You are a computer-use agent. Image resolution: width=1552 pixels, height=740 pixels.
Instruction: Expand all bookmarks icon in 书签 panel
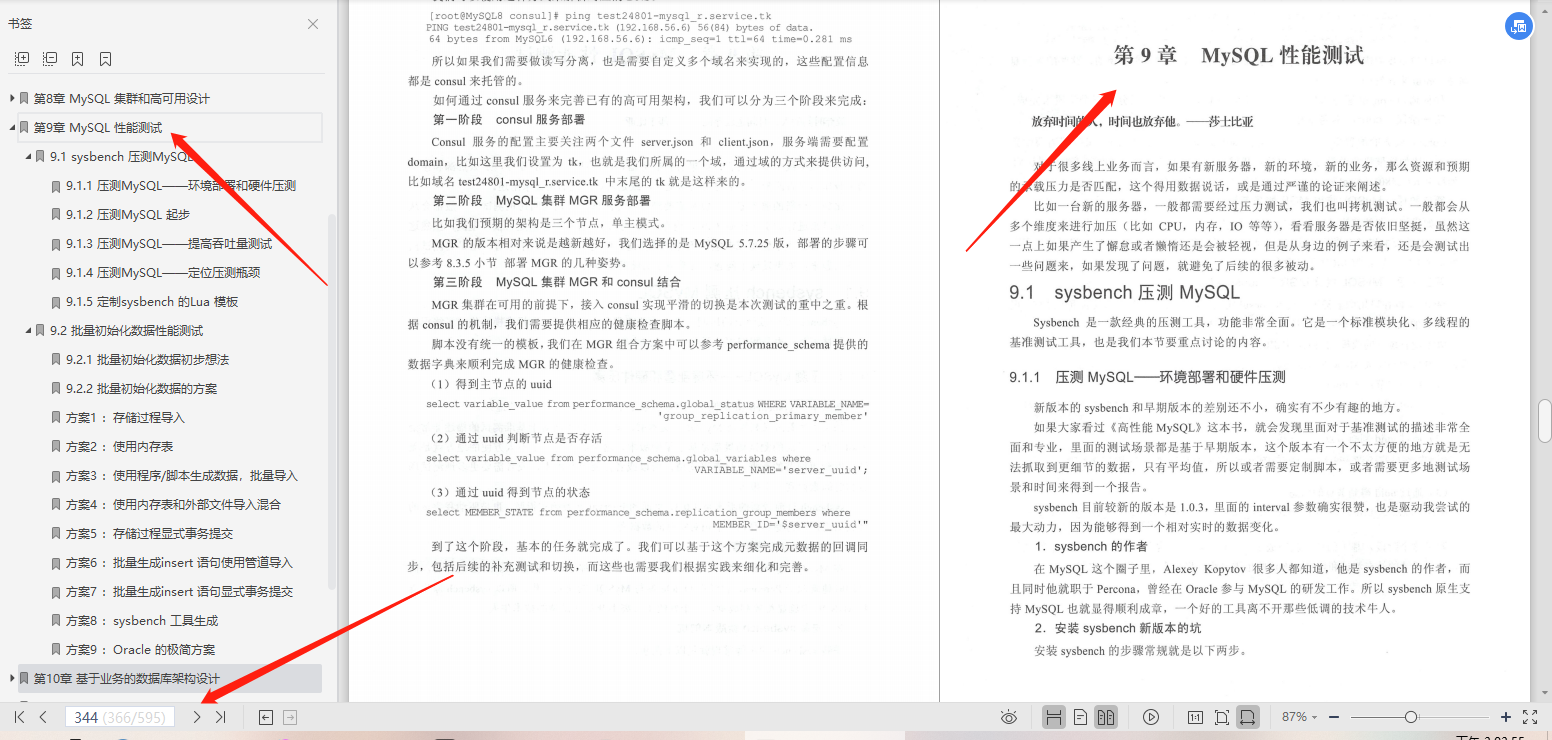[22, 59]
